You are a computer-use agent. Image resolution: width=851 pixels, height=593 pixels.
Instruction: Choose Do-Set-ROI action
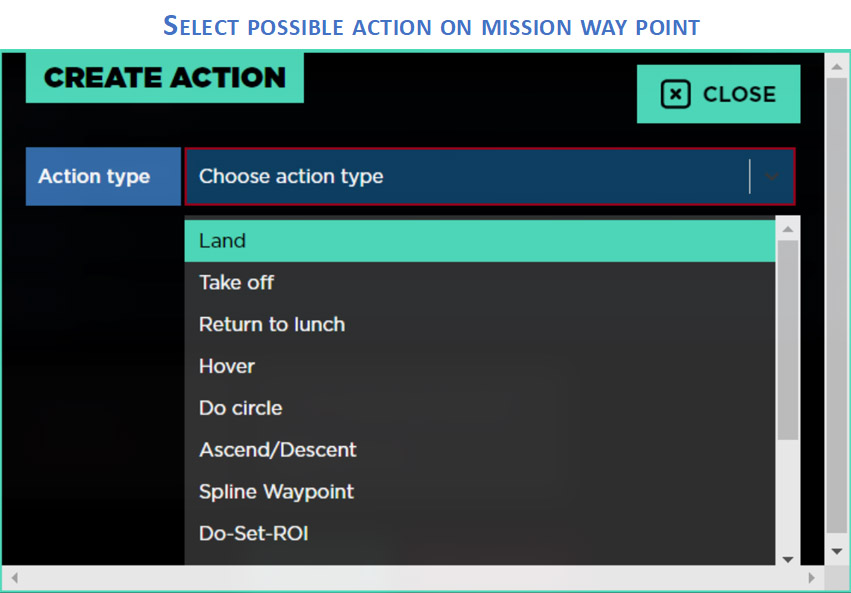pos(254,535)
